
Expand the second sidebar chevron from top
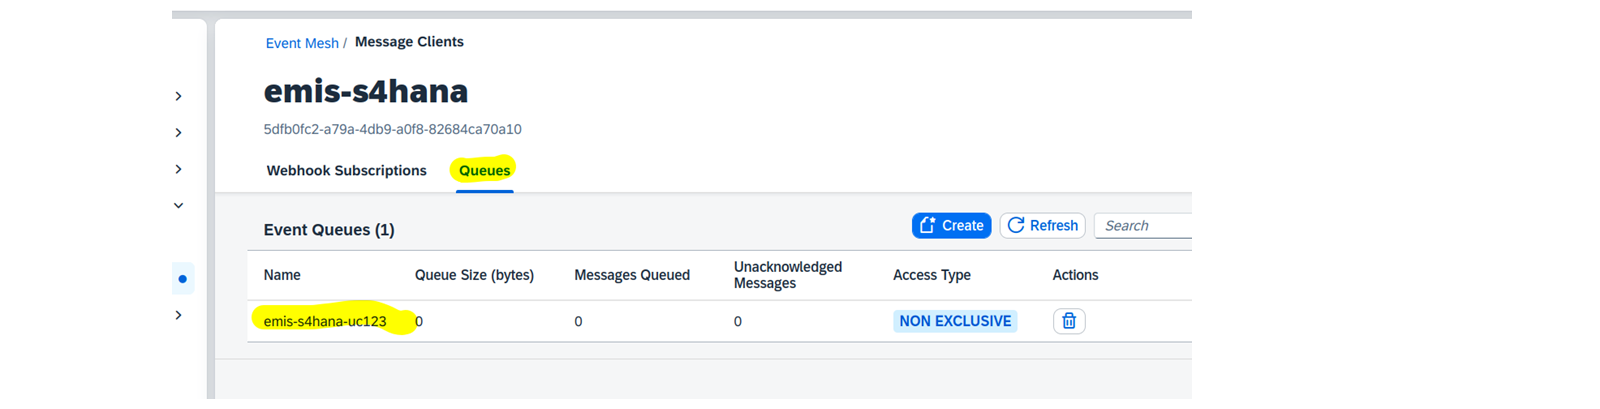tap(178, 132)
